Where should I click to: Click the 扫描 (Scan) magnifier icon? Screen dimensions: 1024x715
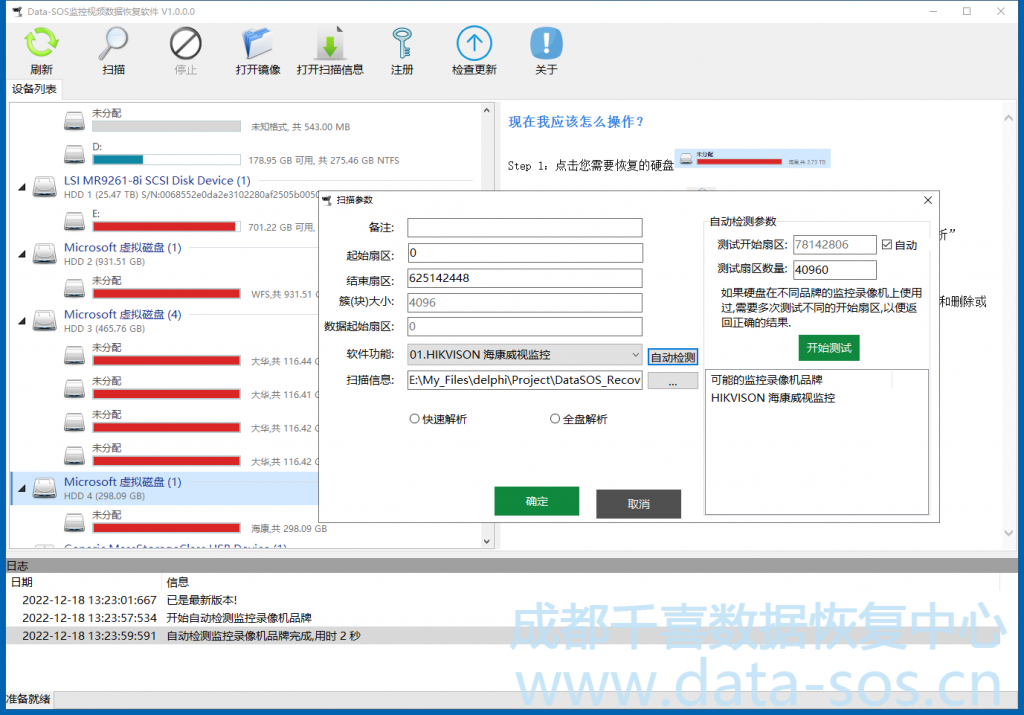(114, 45)
